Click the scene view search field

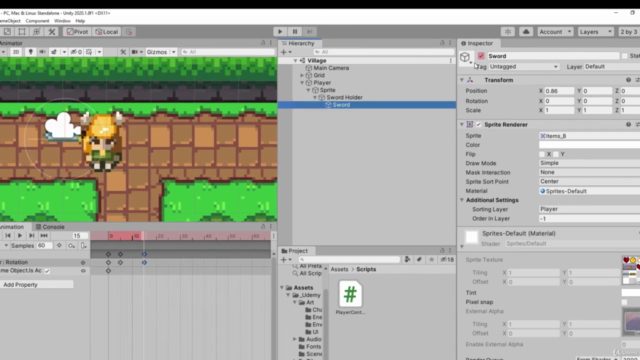coord(228,52)
